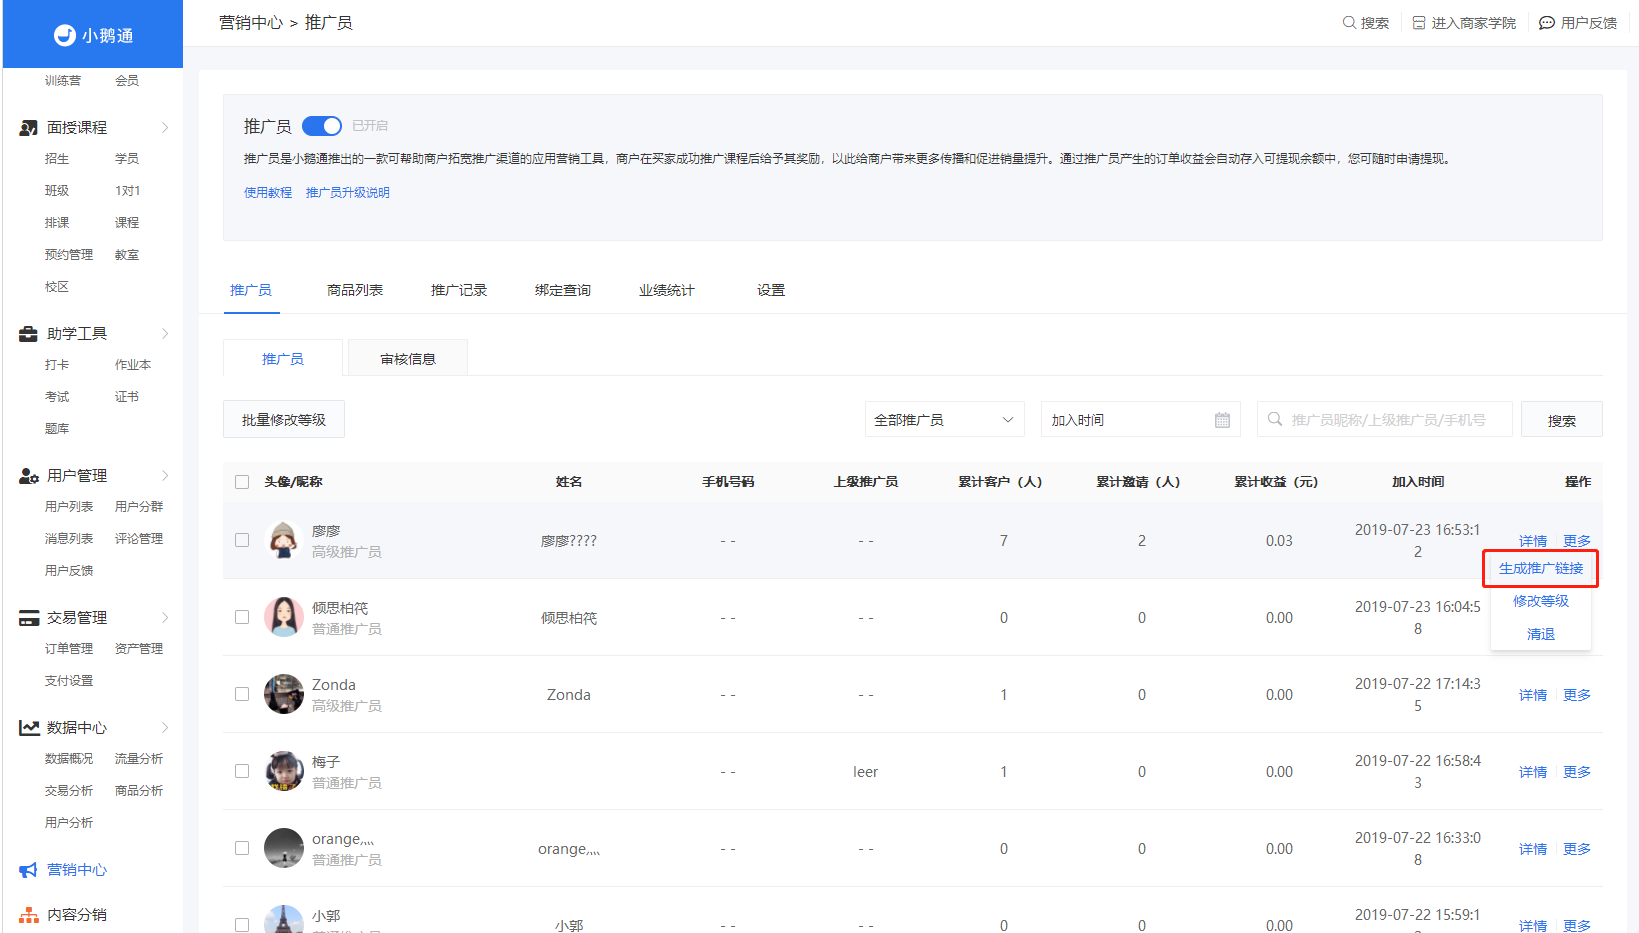
Task: Tick checkbox for 倾思柏芃 row
Action: (242, 617)
